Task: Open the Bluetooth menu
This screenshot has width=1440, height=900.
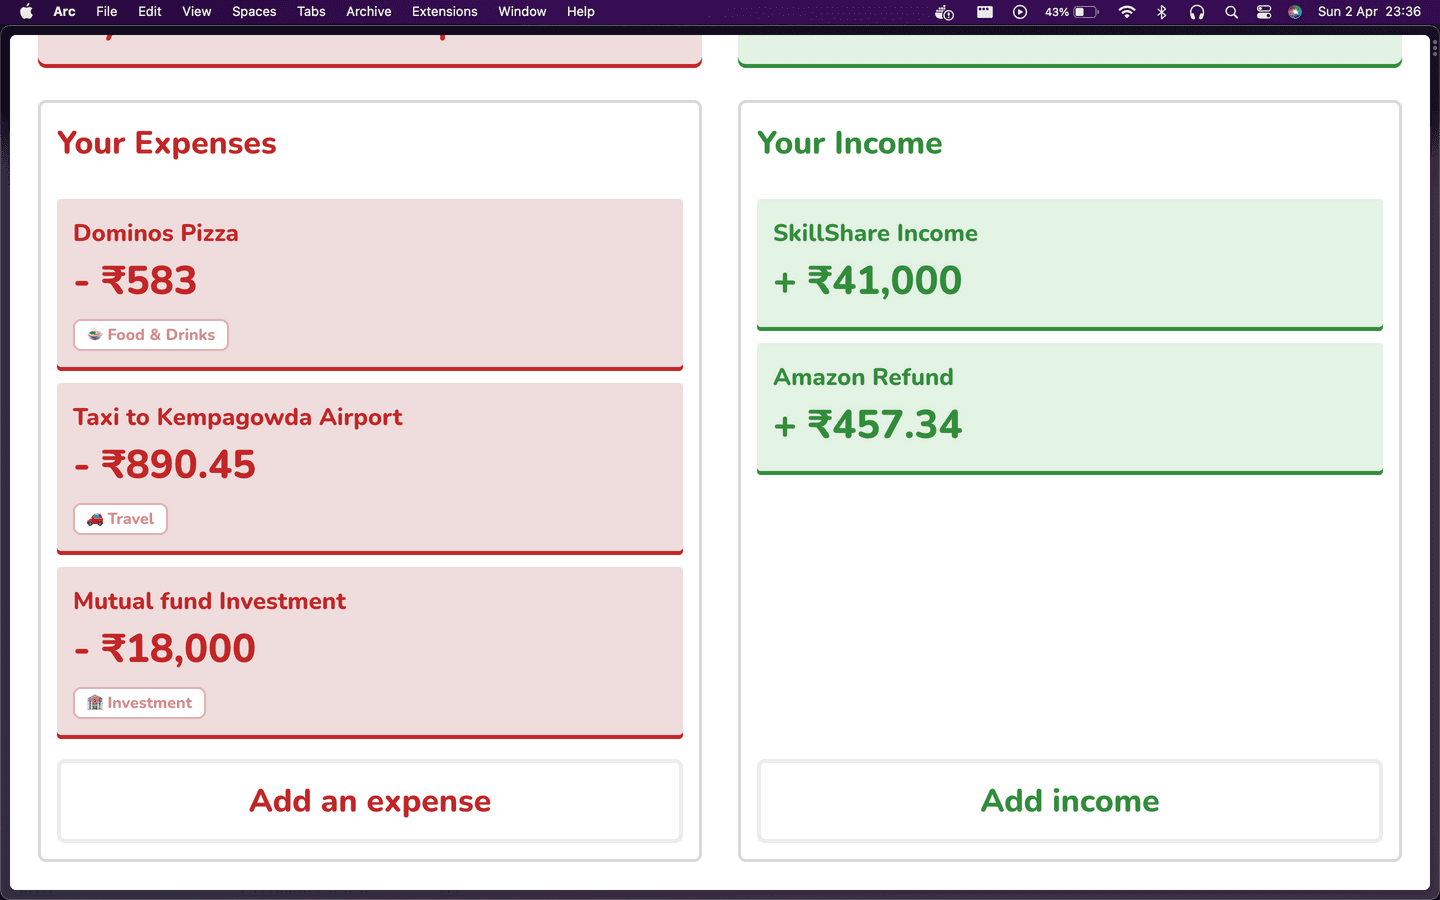Action: (1162, 12)
